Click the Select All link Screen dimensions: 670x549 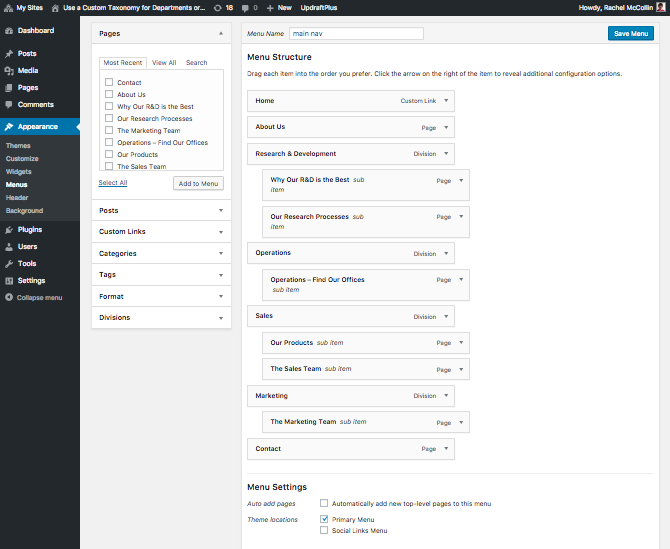click(113, 182)
